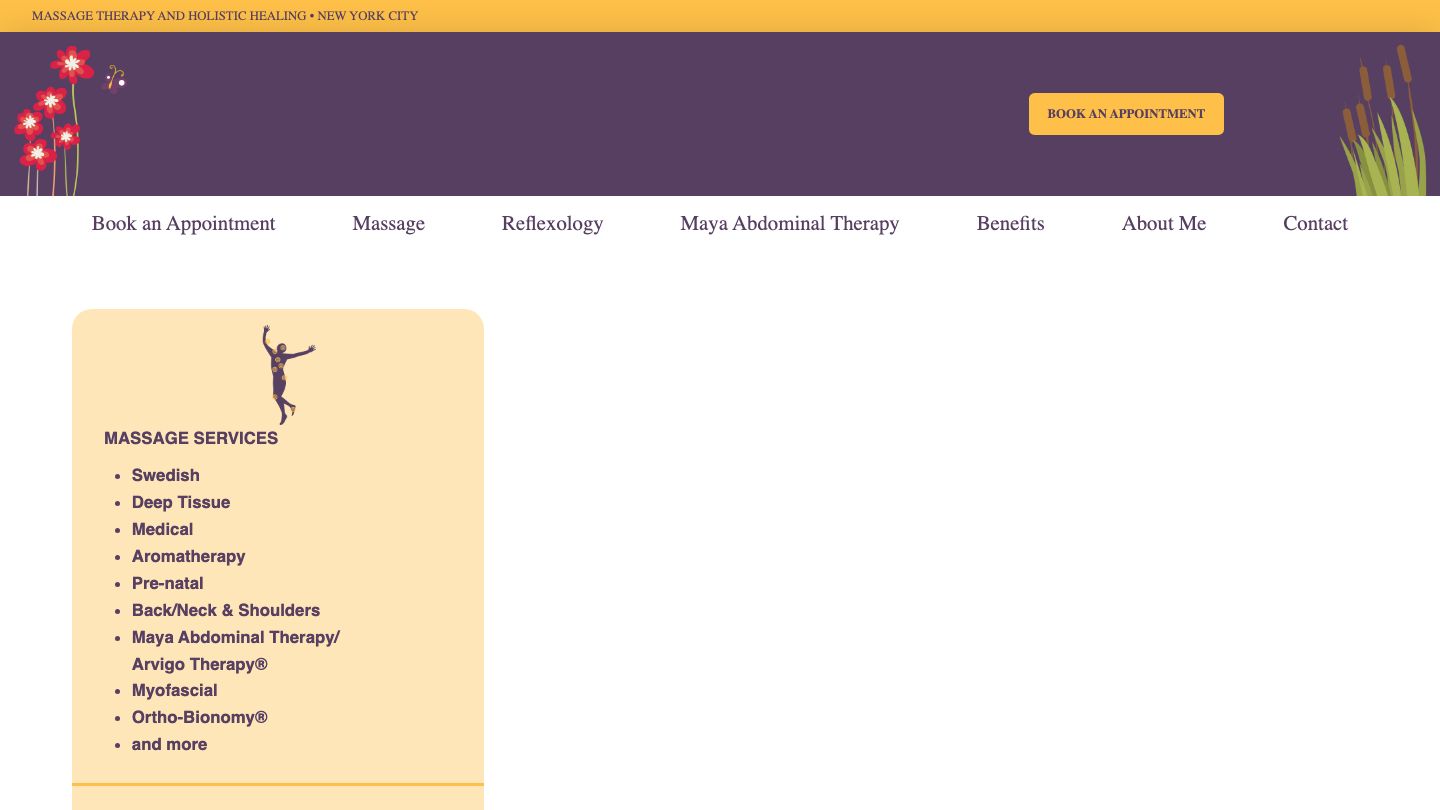The height and width of the screenshot is (810, 1440).
Task: Choose Deep Tissue from the services list
Action: (181, 503)
